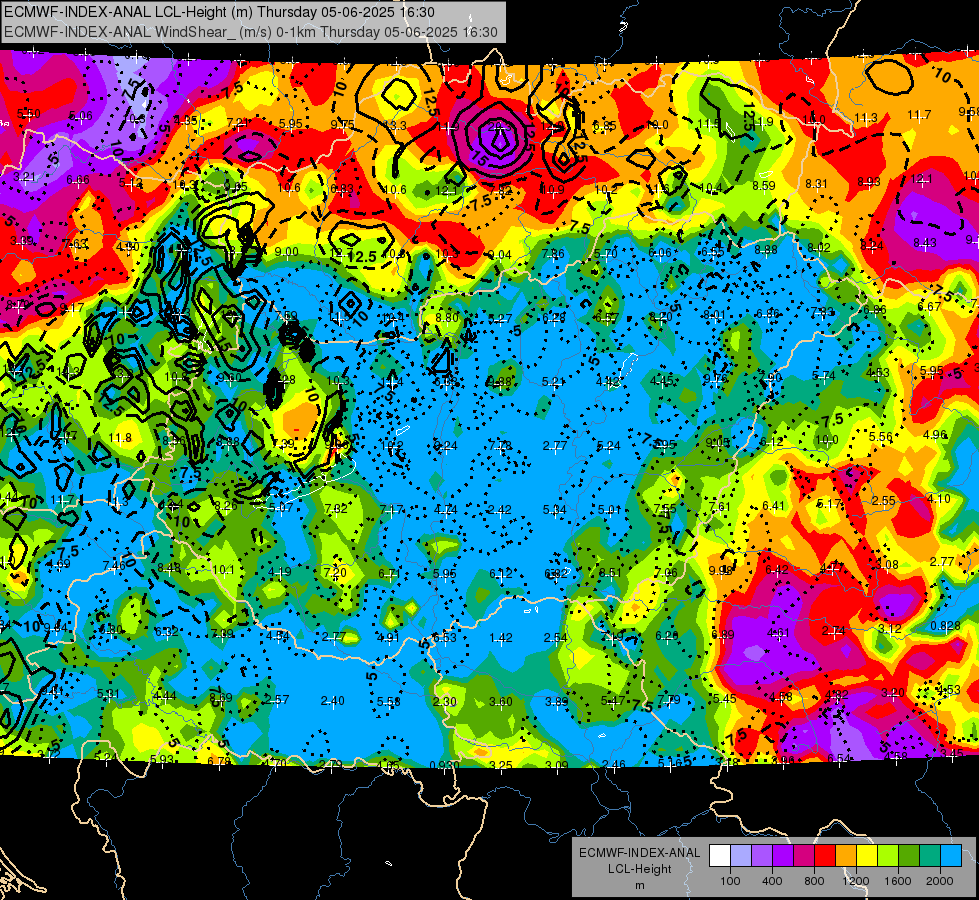Click the dark green legend swatch
The image size is (979, 900).
pos(908,856)
